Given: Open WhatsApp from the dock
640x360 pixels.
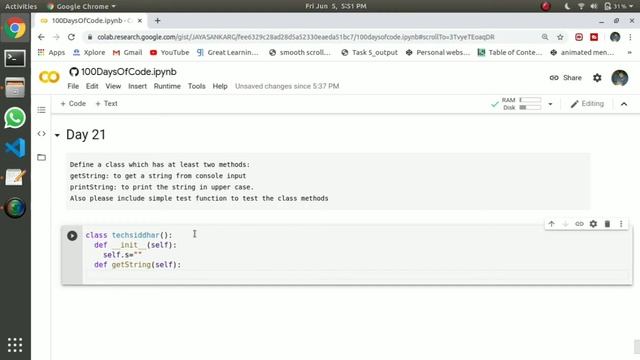Looking at the screenshot, I should (15, 118).
